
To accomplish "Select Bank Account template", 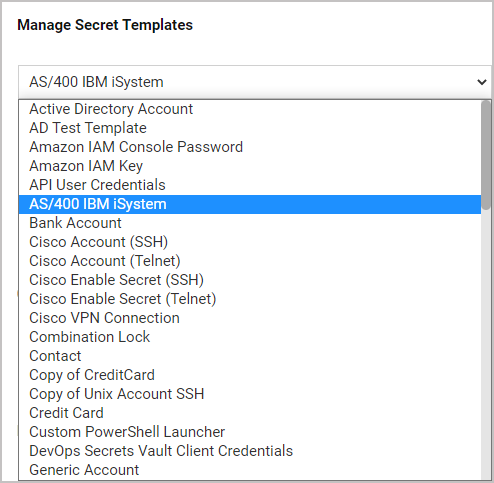I will (x=250, y=223).
